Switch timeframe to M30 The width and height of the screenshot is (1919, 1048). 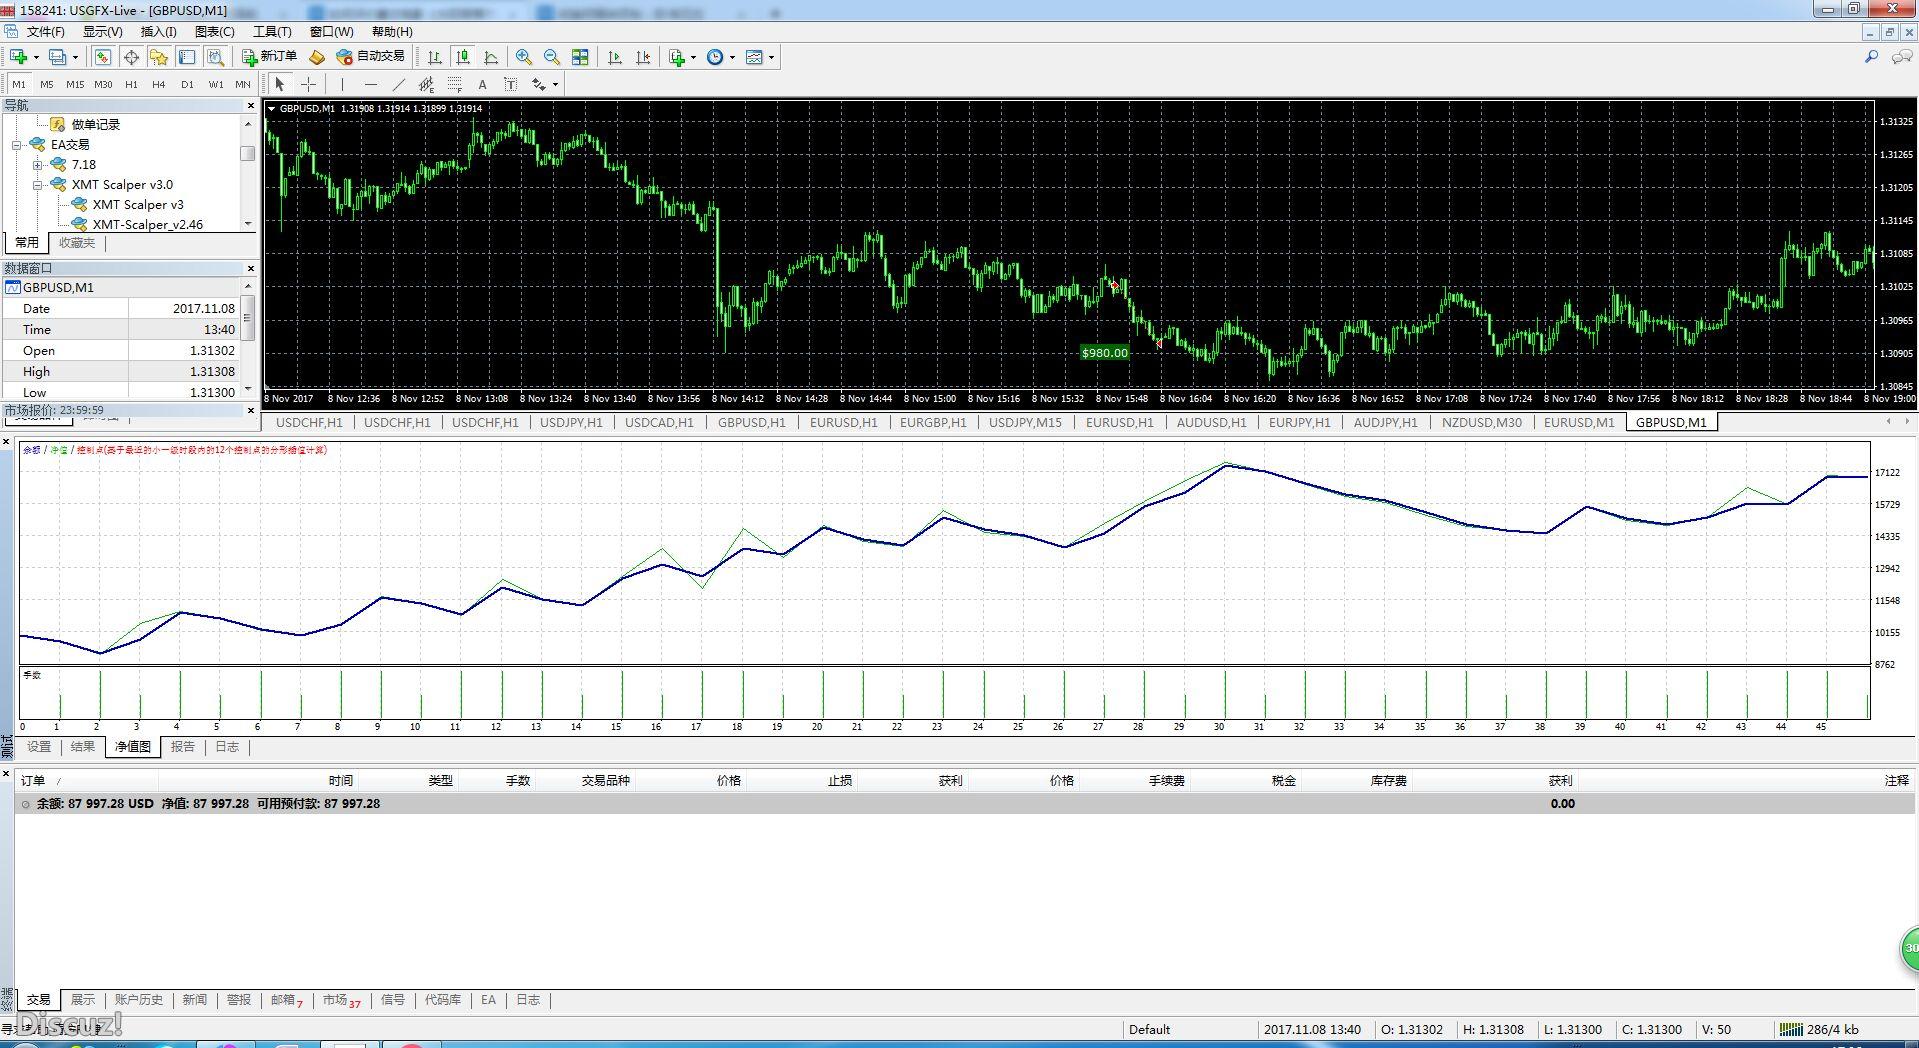(103, 84)
